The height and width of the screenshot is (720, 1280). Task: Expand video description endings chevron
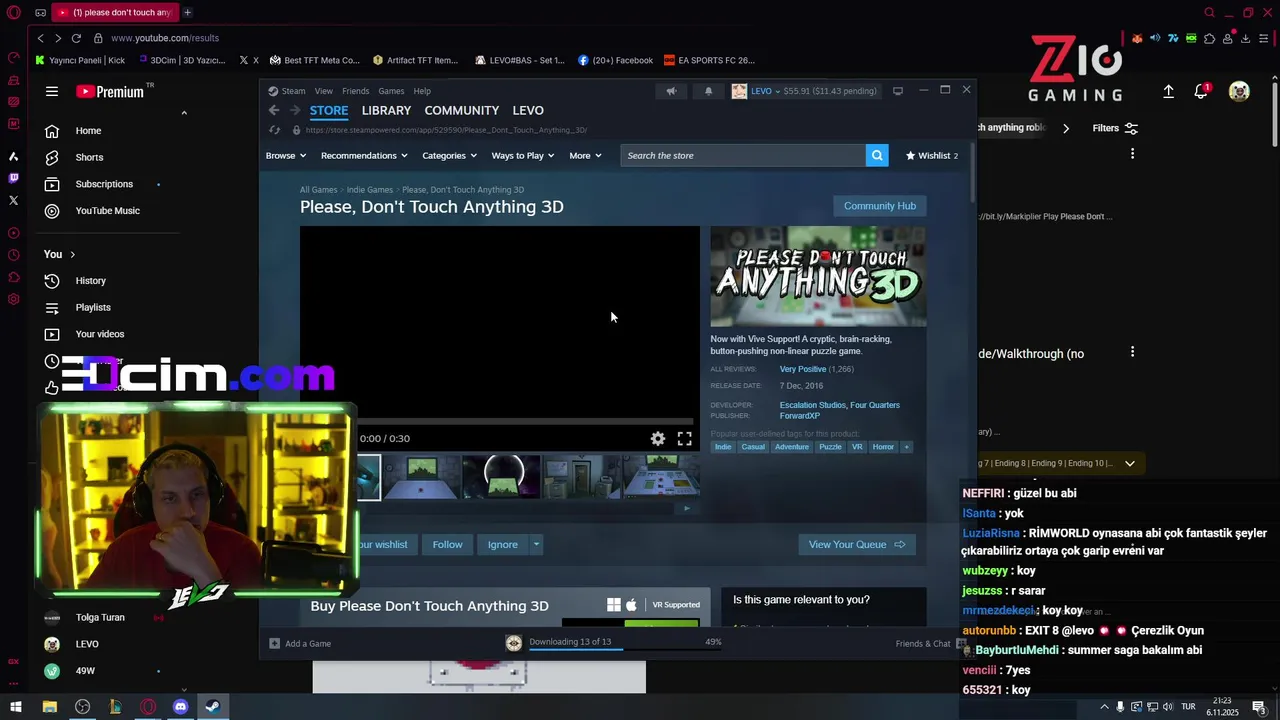pos(1130,463)
